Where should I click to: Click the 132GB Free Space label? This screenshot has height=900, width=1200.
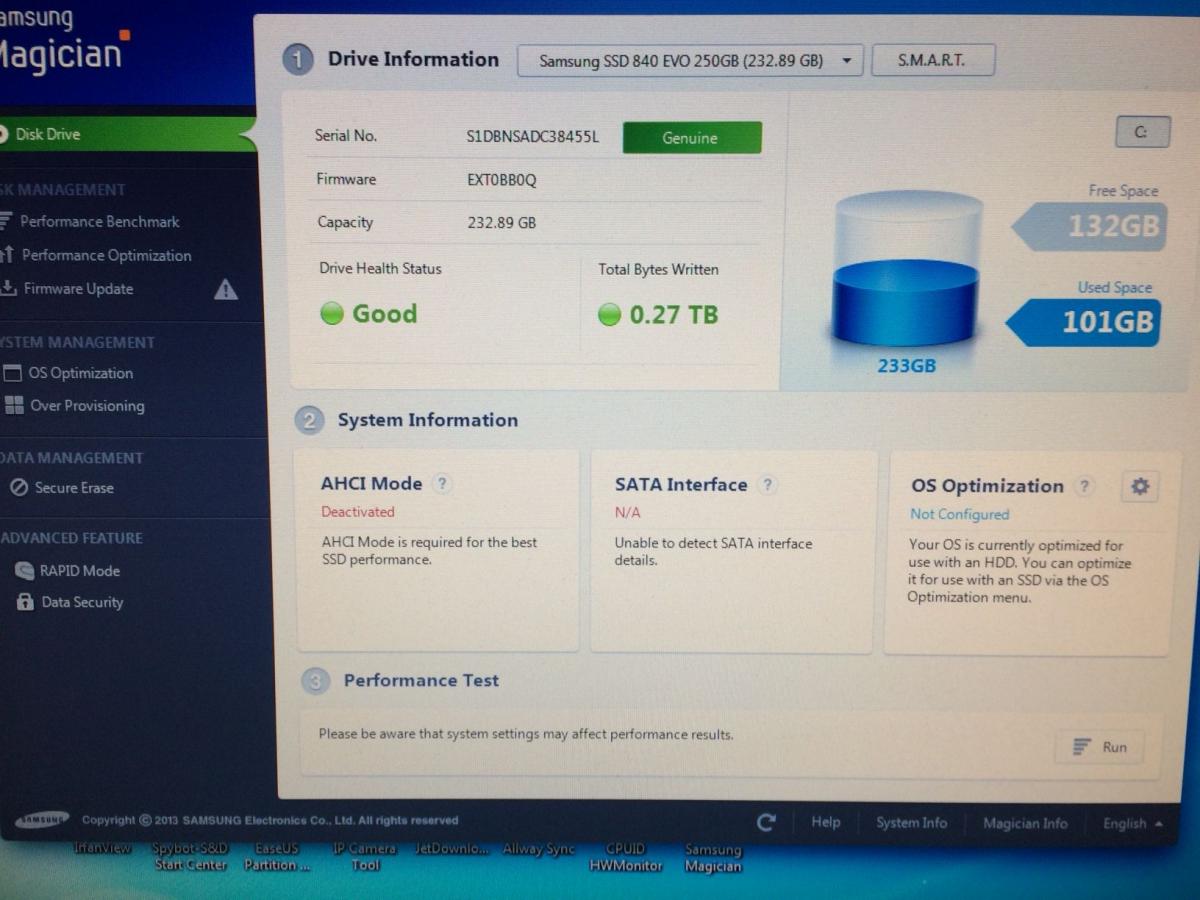pyautogui.click(x=1090, y=226)
